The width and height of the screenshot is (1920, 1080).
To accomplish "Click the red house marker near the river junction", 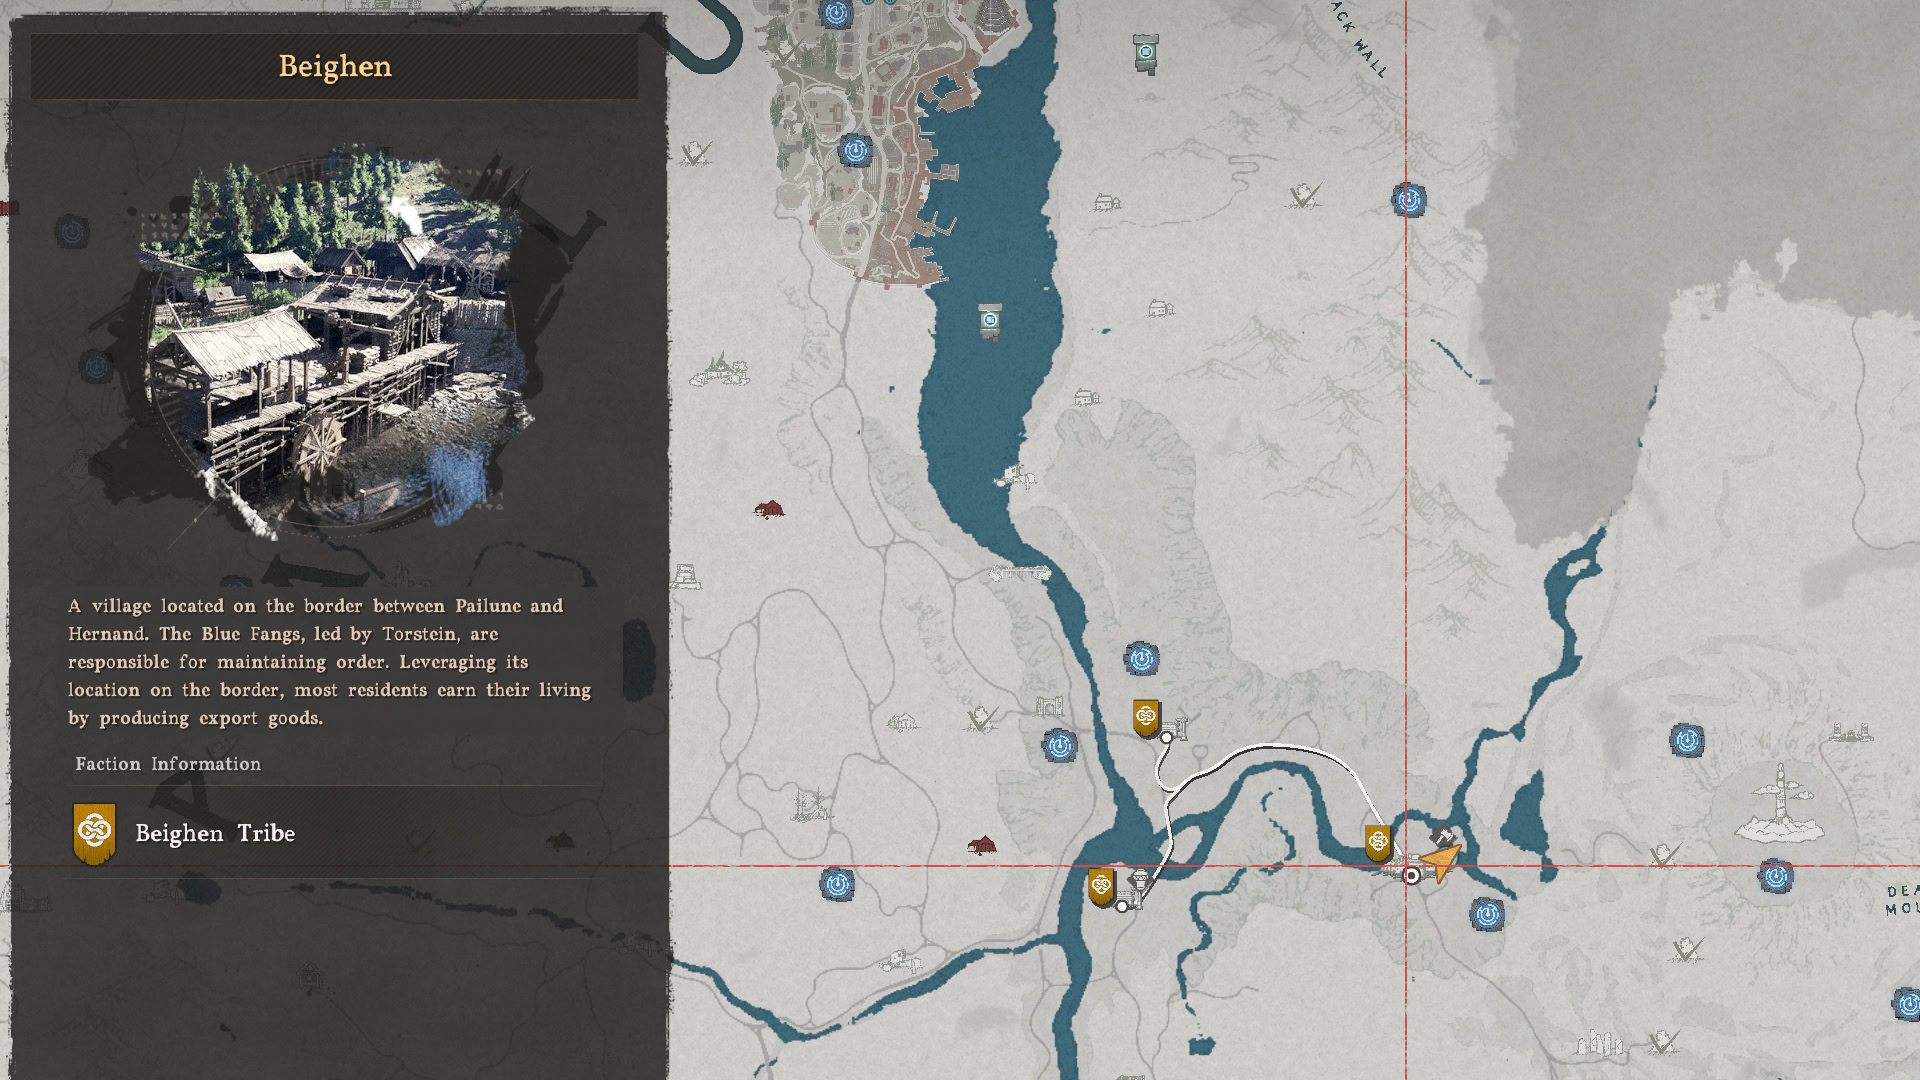I will tap(982, 846).
